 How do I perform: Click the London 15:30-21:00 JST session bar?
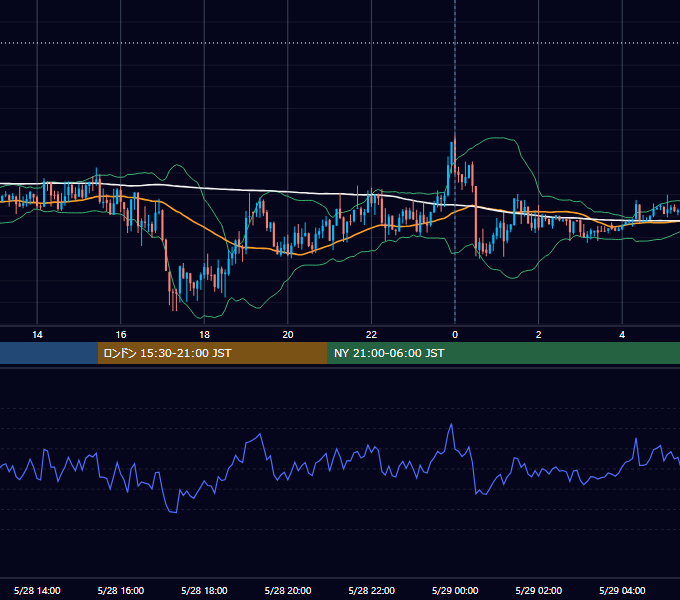point(212,353)
